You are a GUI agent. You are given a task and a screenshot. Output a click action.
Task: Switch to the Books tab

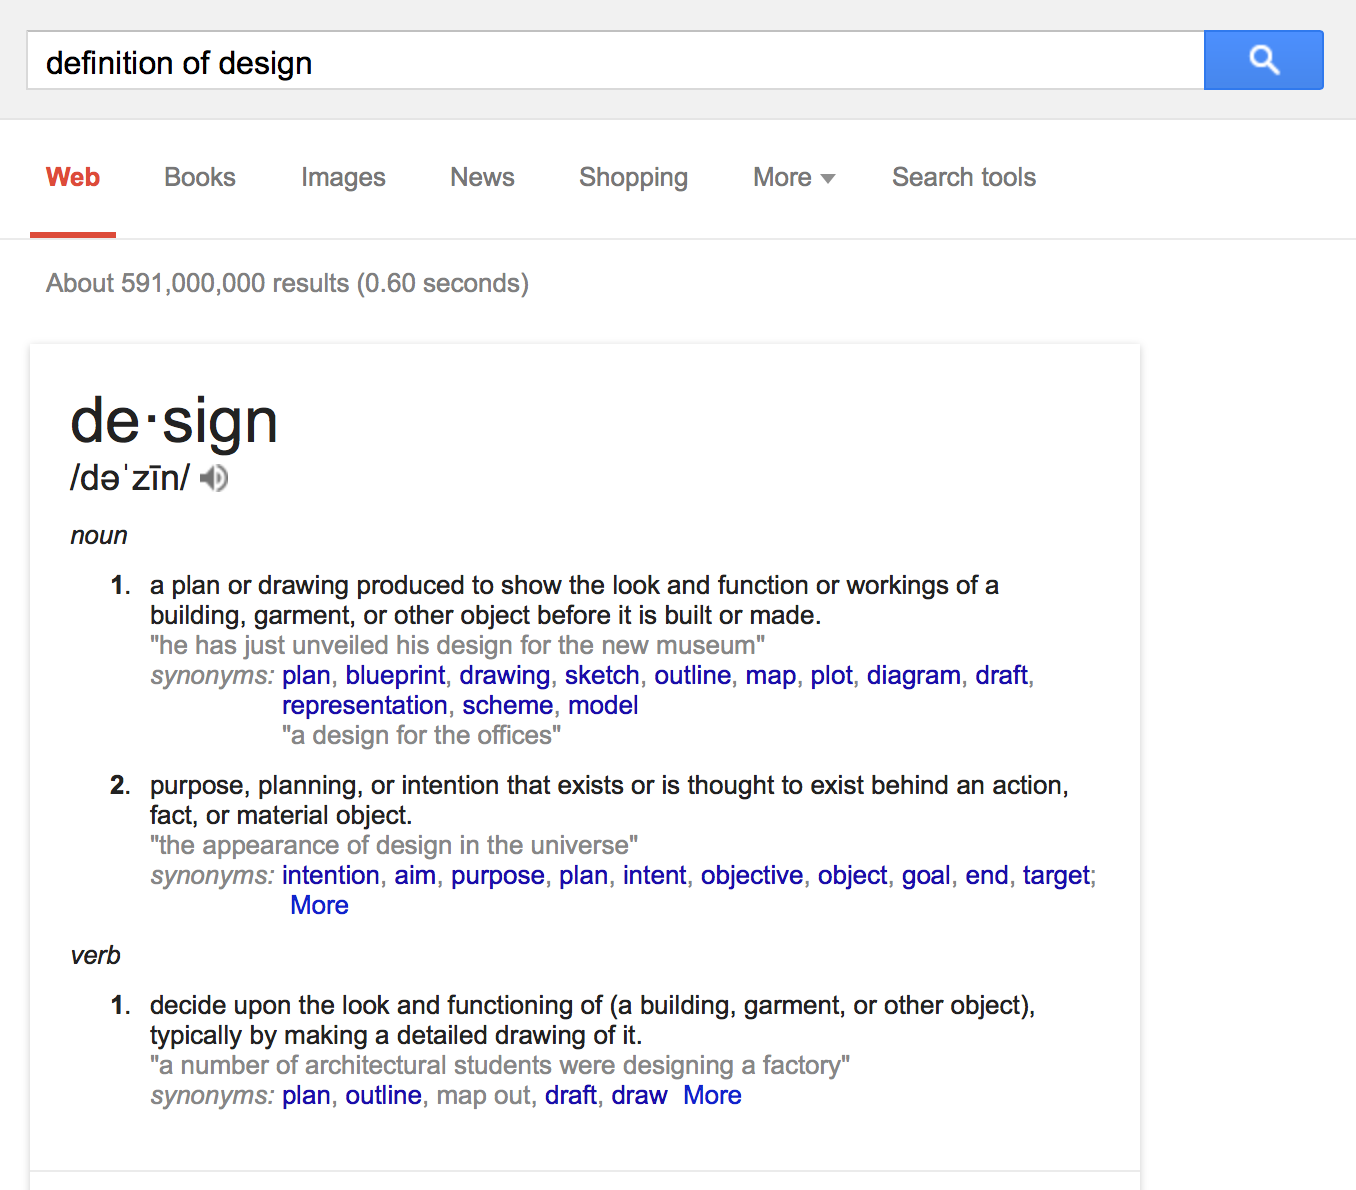(200, 177)
